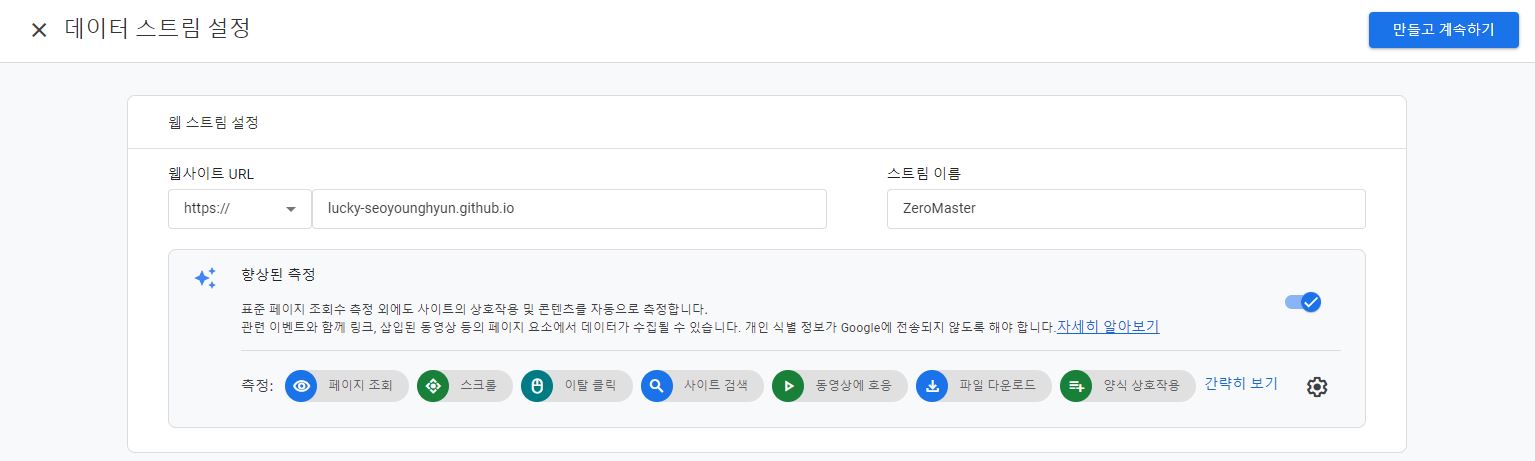Image resolution: width=1535 pixels, height=461 pixels.
Task: Click the file download icon
Action: (x=932, y=386)
